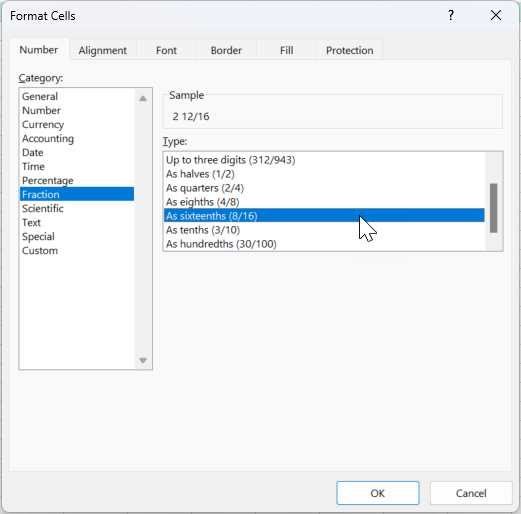Select General in the Category list
This screenshot has height=514, width=521.
tap(77, 96)
